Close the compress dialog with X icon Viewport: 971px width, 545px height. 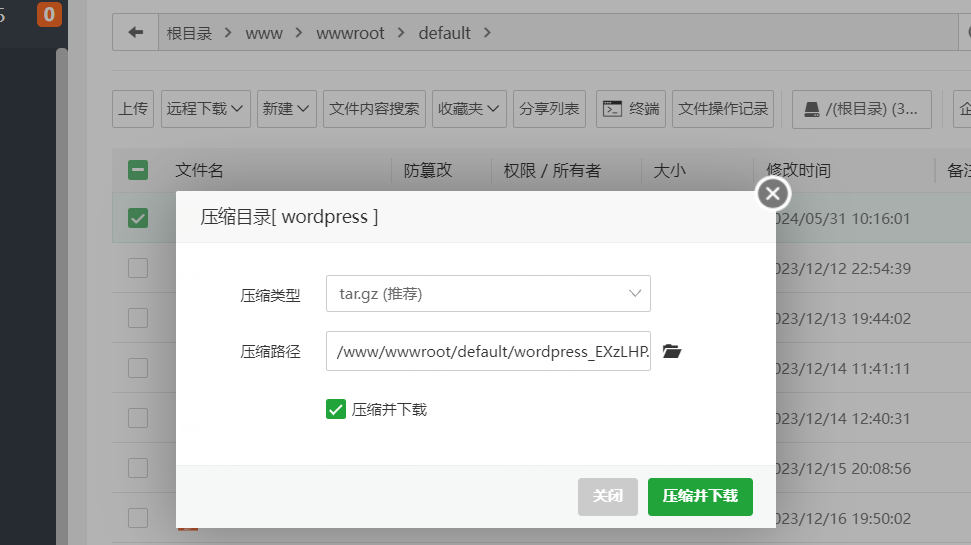pyautogui.click(x=772, y=193)
